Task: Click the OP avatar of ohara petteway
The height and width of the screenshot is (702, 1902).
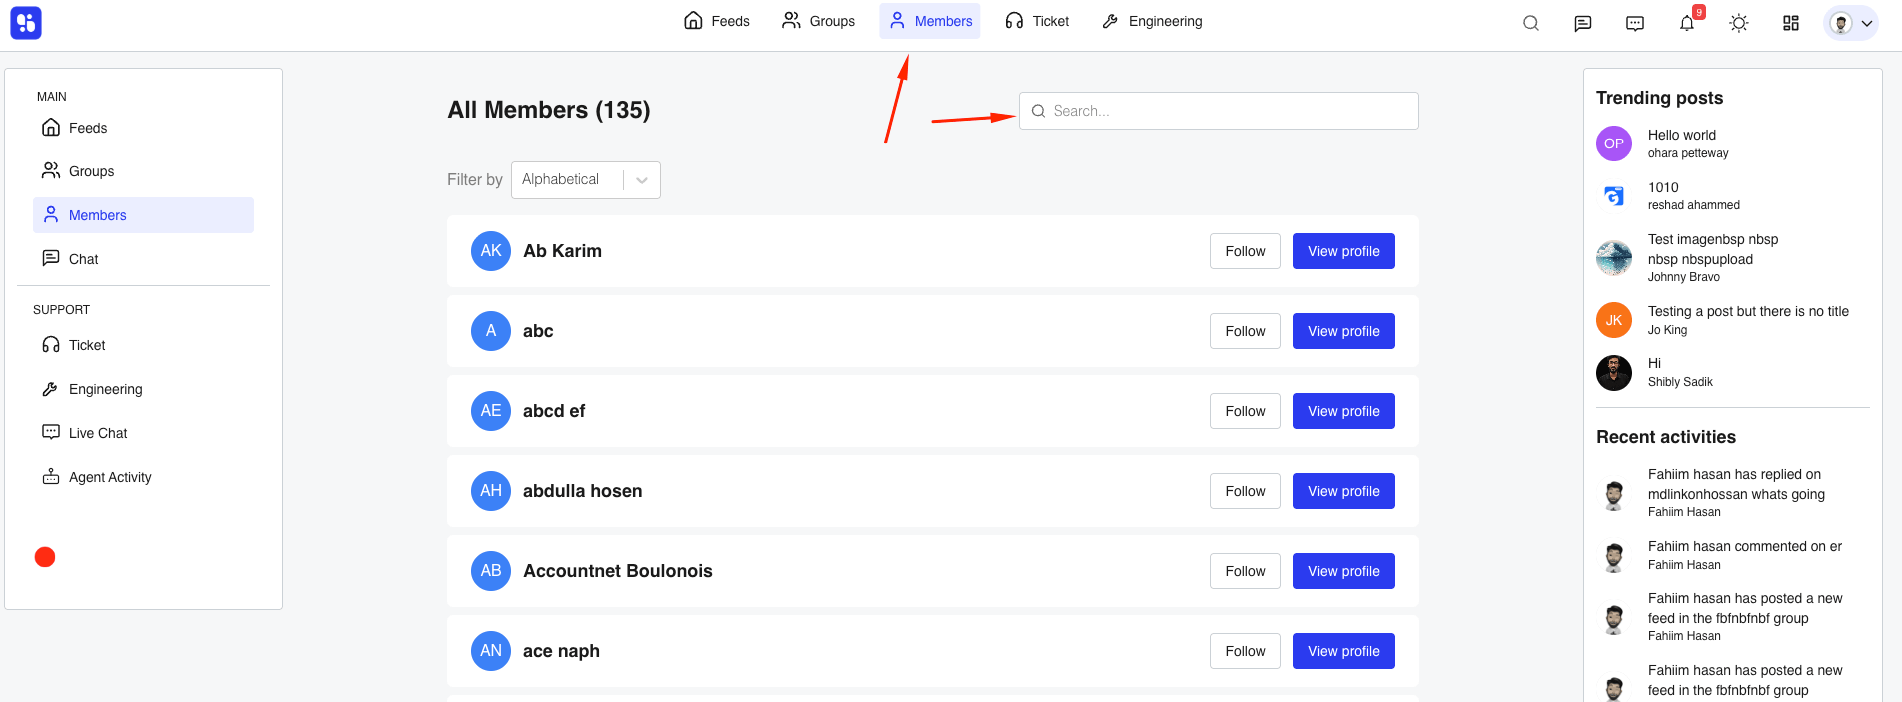Action: tap(1614, 144)
